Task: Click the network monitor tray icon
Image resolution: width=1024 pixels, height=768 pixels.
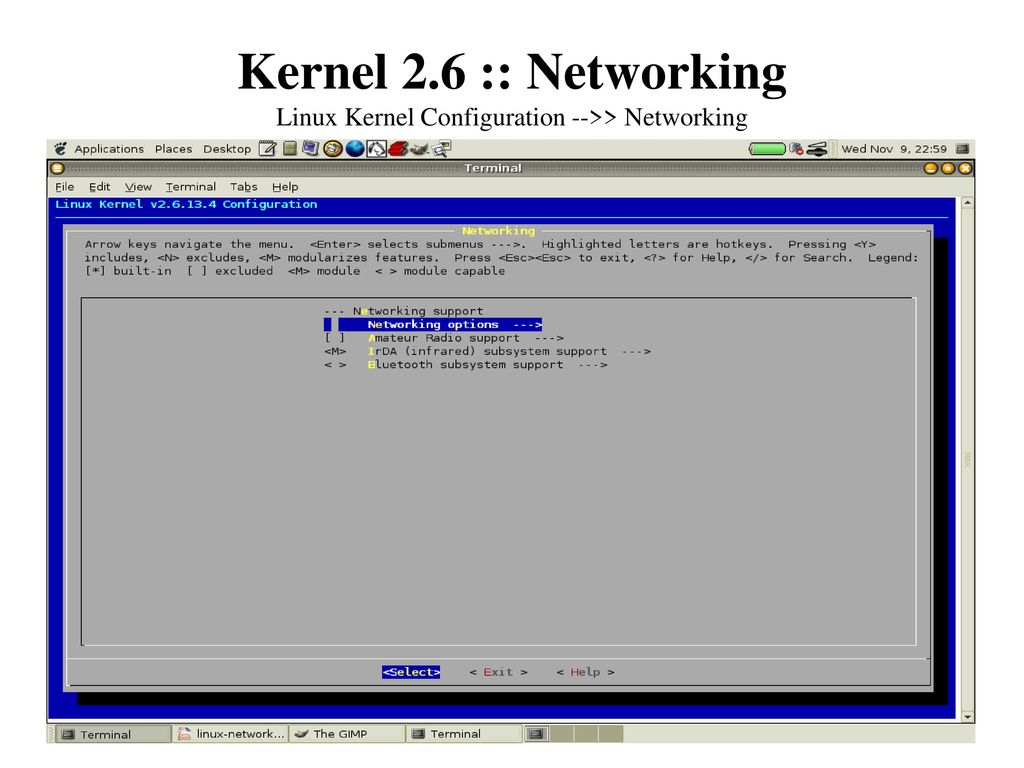Action: click(x=795, y=149)
